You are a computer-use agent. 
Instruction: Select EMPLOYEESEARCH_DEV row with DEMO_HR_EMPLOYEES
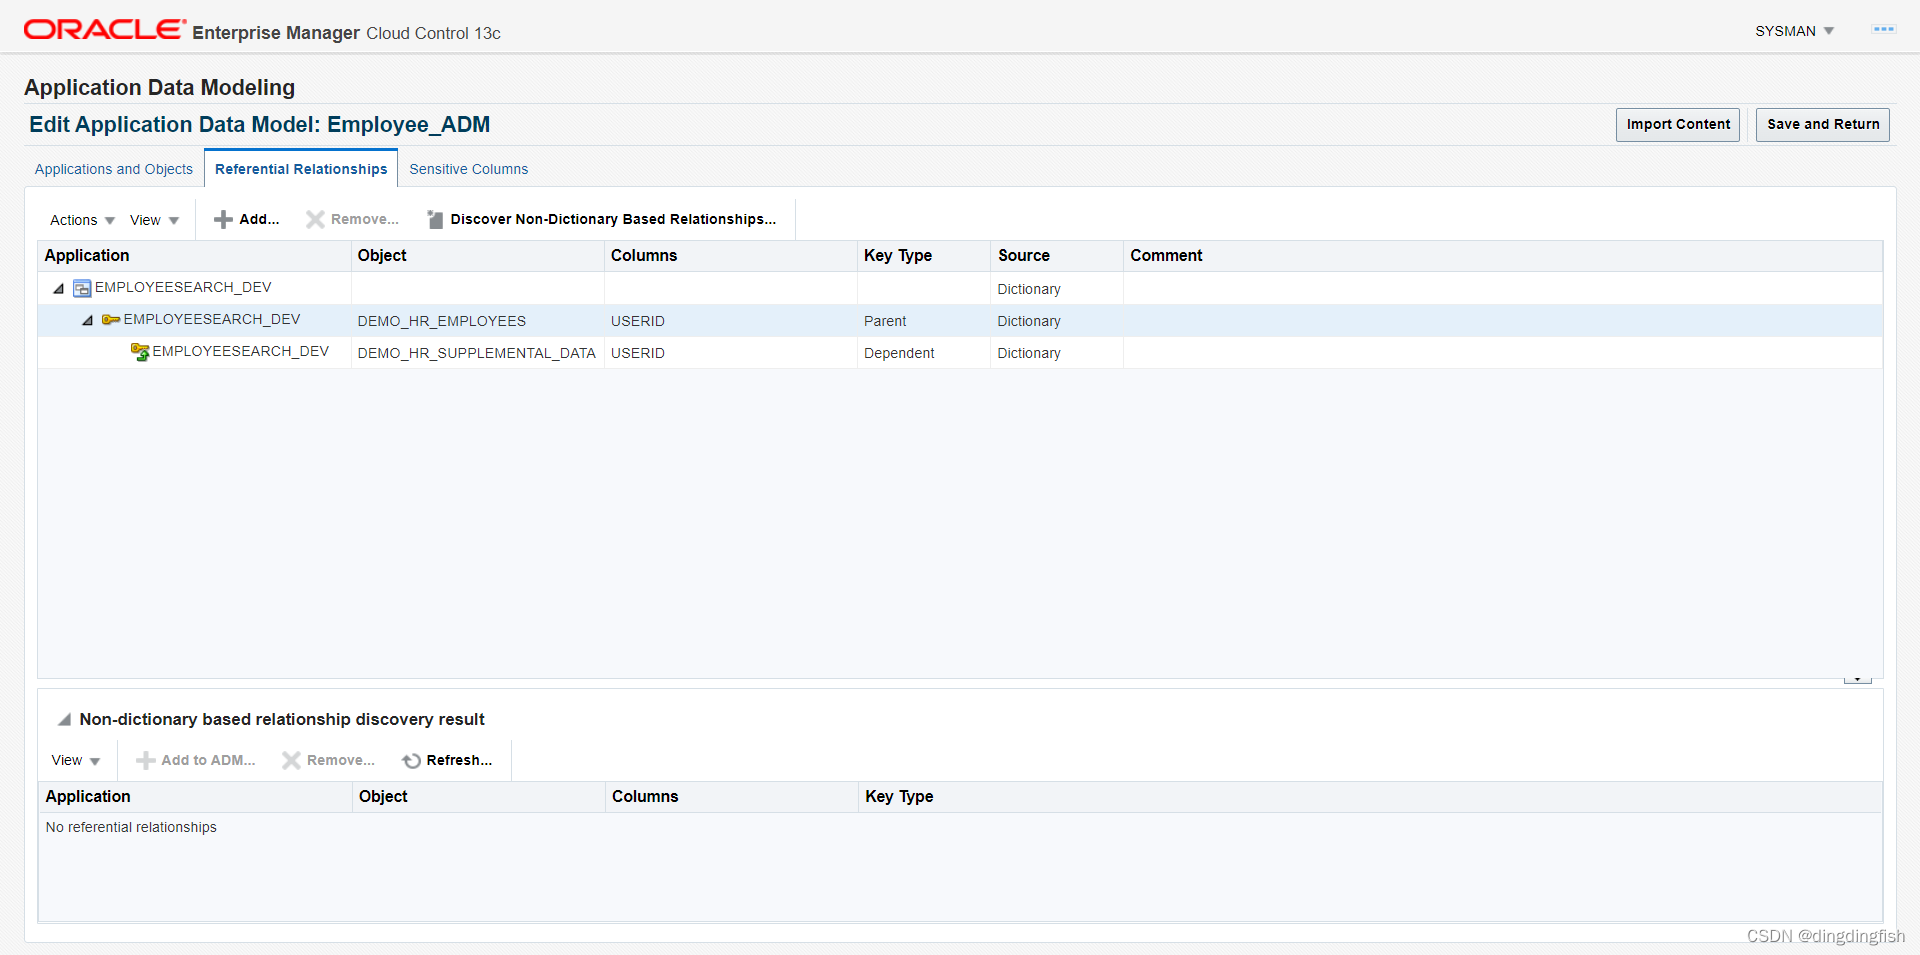(x=960, y=320)
